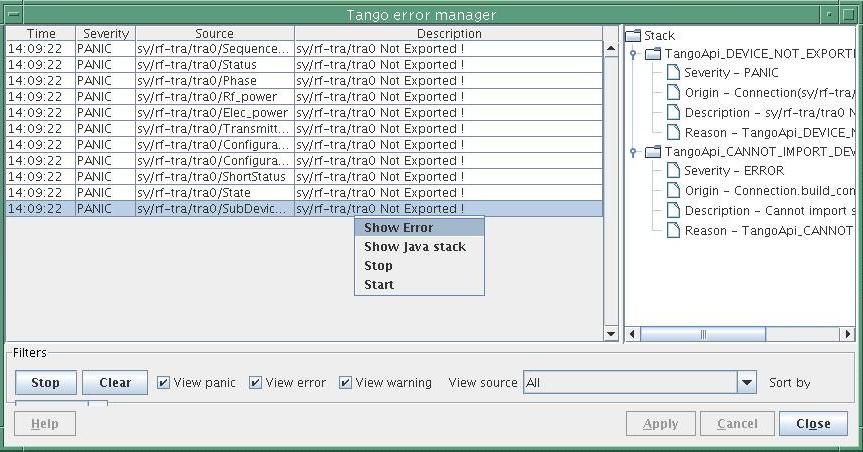Click the Description column header
Image resolution: width=863 pixels, height=452 pixels.
click(449, 34)
